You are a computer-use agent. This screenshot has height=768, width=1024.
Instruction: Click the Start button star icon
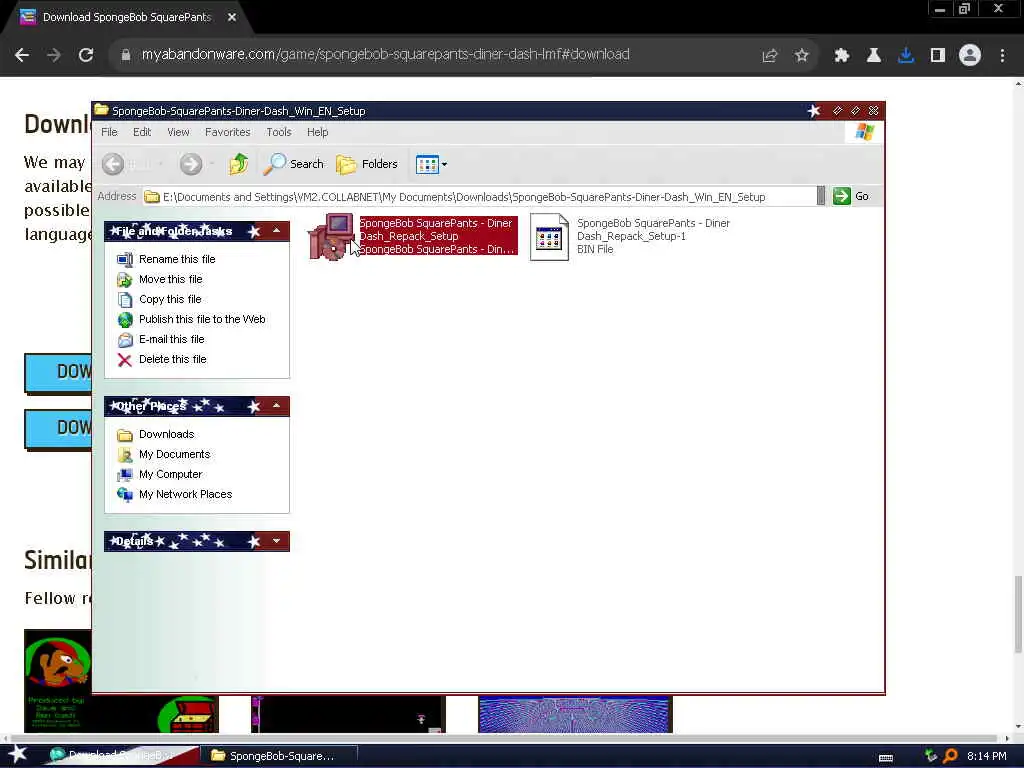tap(18, 754)
